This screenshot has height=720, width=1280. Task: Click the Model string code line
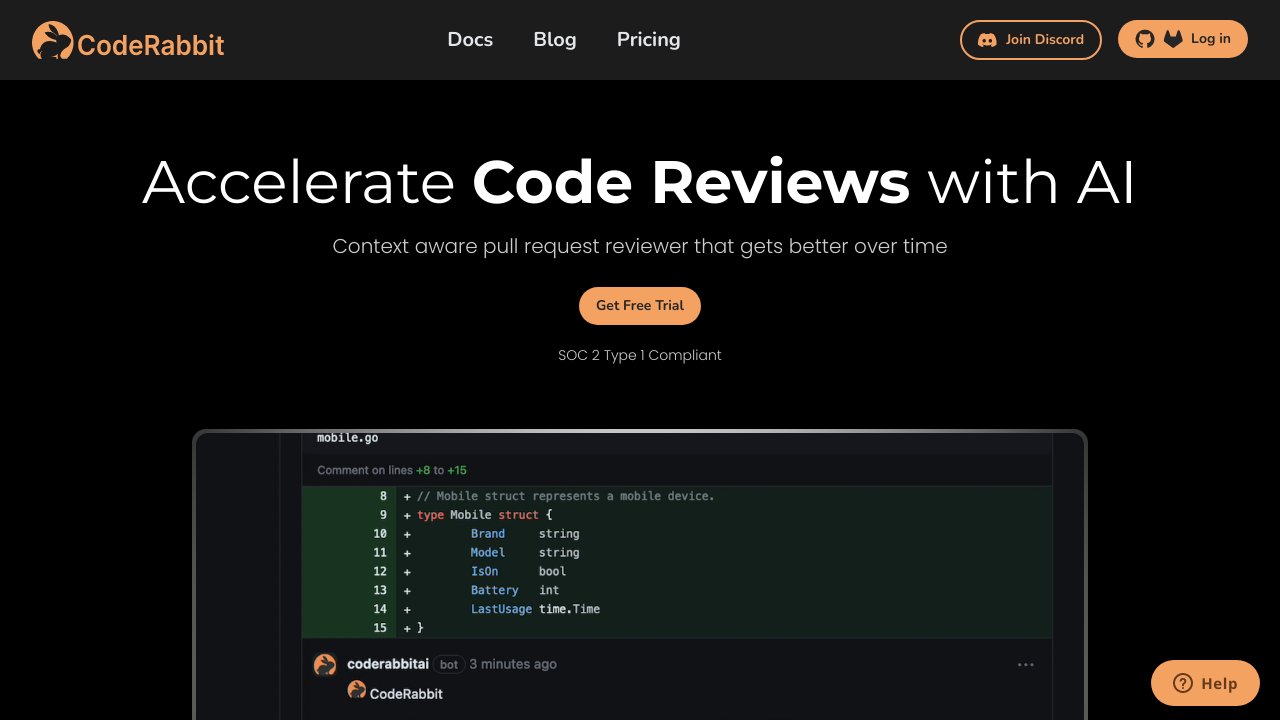(x=676, y=552)
